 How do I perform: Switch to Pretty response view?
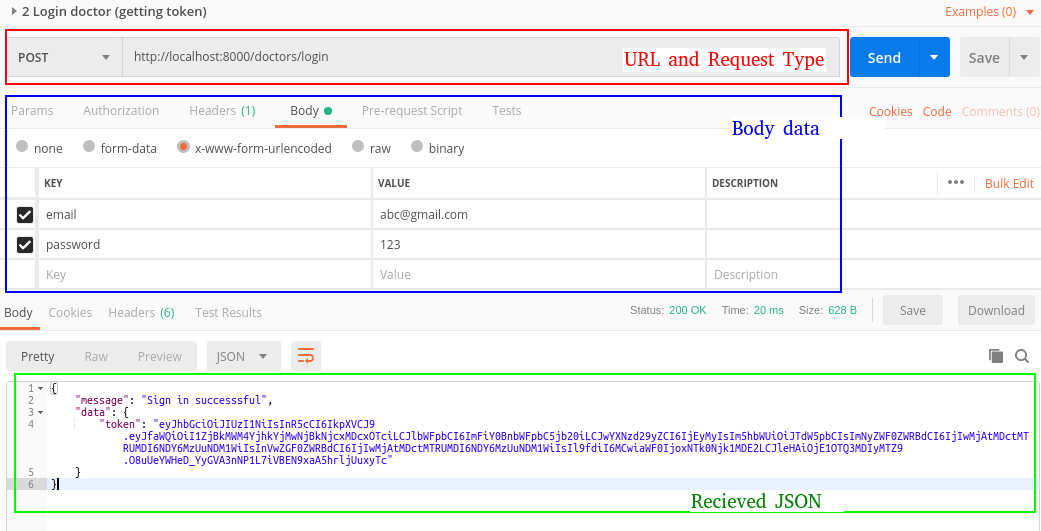tap(37, 356)
